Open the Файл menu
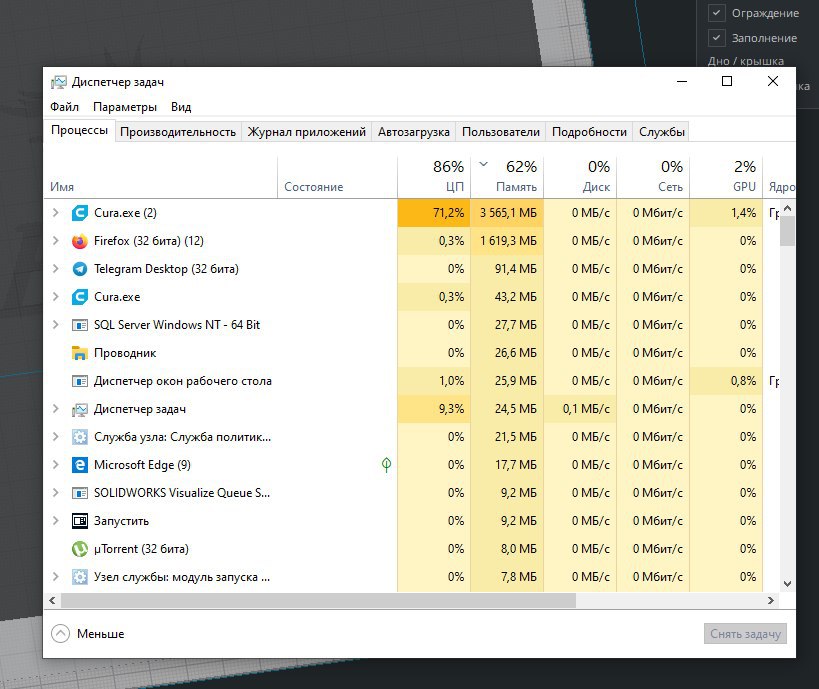The width and height of the screenshot is (819, 689). 64,107
